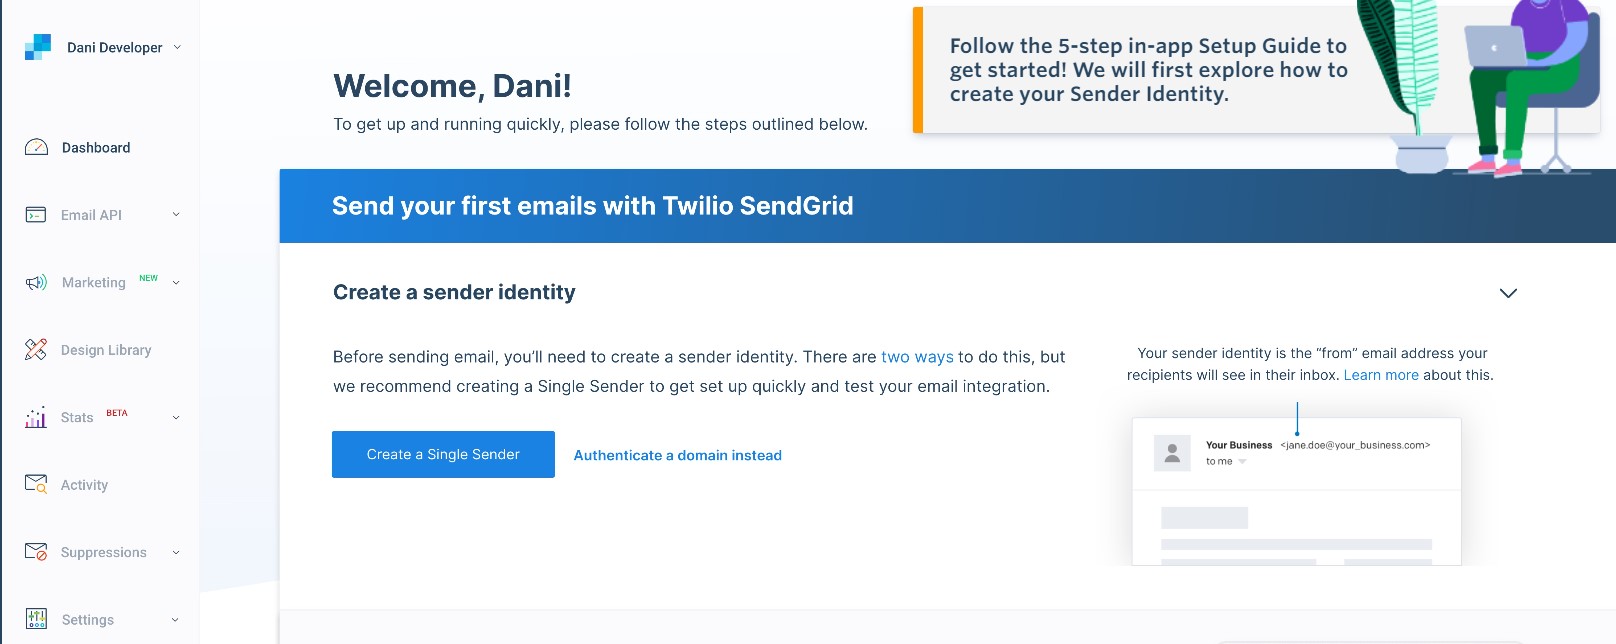Click the Marketing megaphone icon
The width and height of the screenshot is (1616, 644).
point(36,283)
